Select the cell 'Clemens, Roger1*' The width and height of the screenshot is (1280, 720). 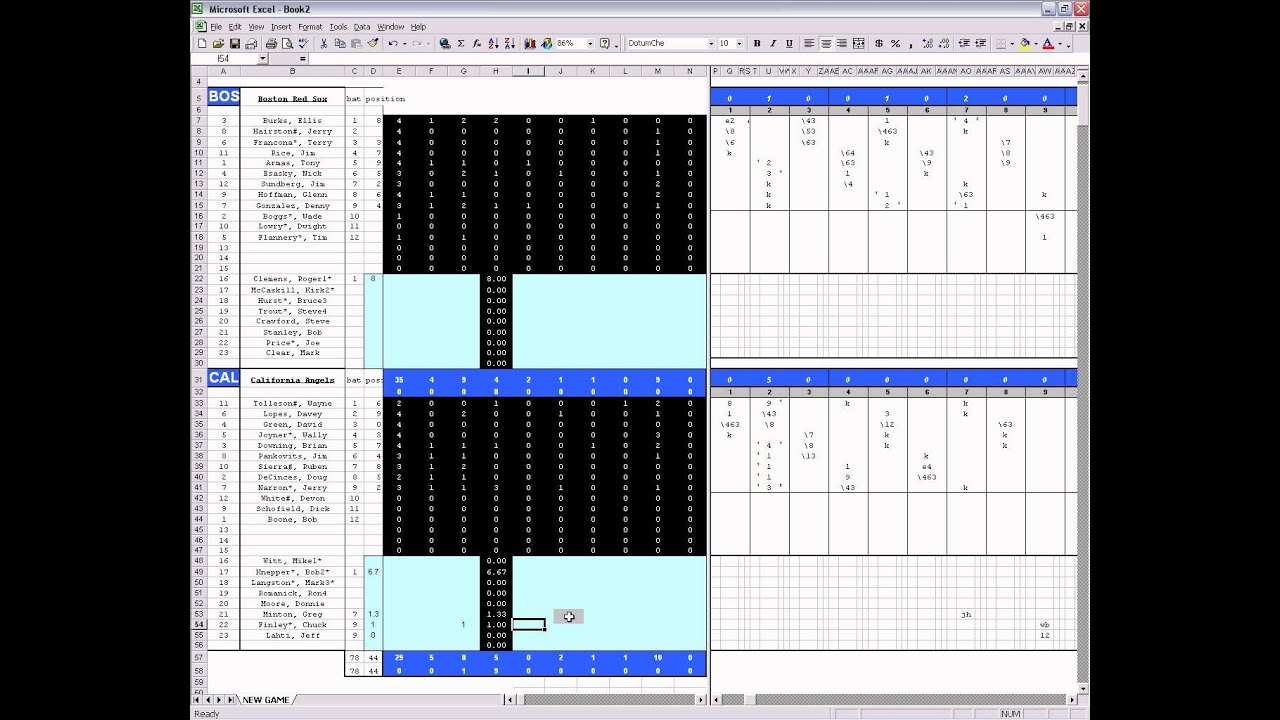tap(293, 278)
